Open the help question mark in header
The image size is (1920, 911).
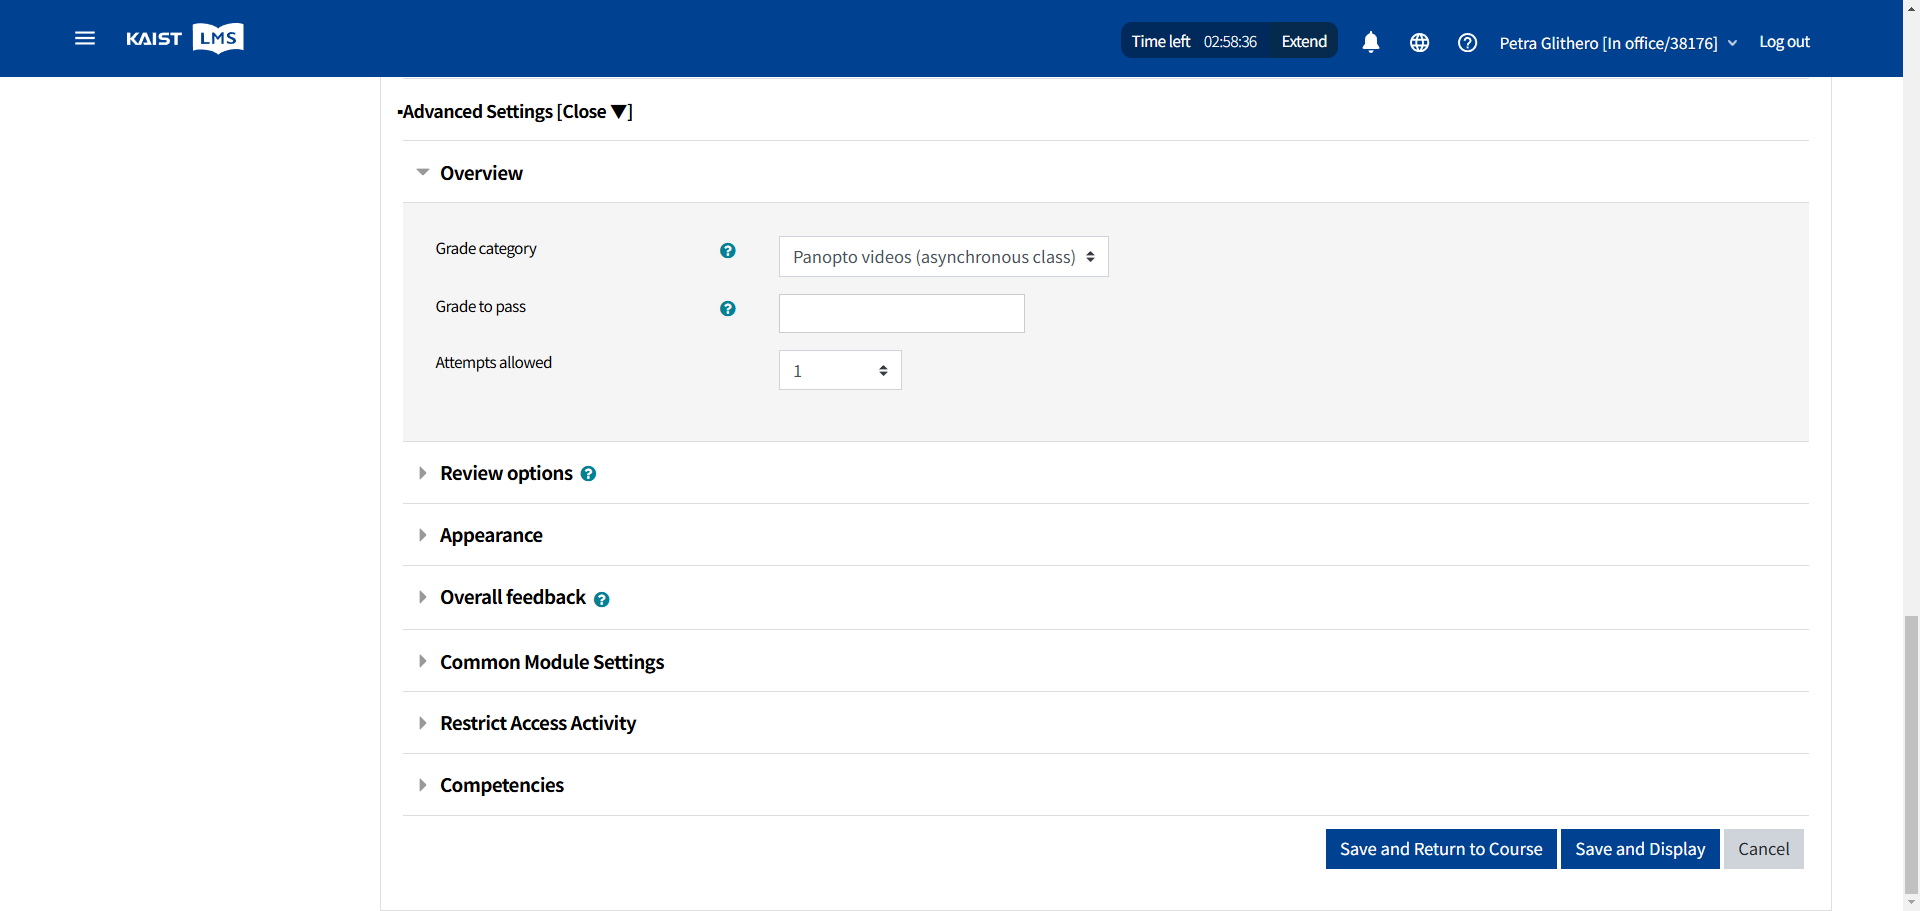[1467, 42]
